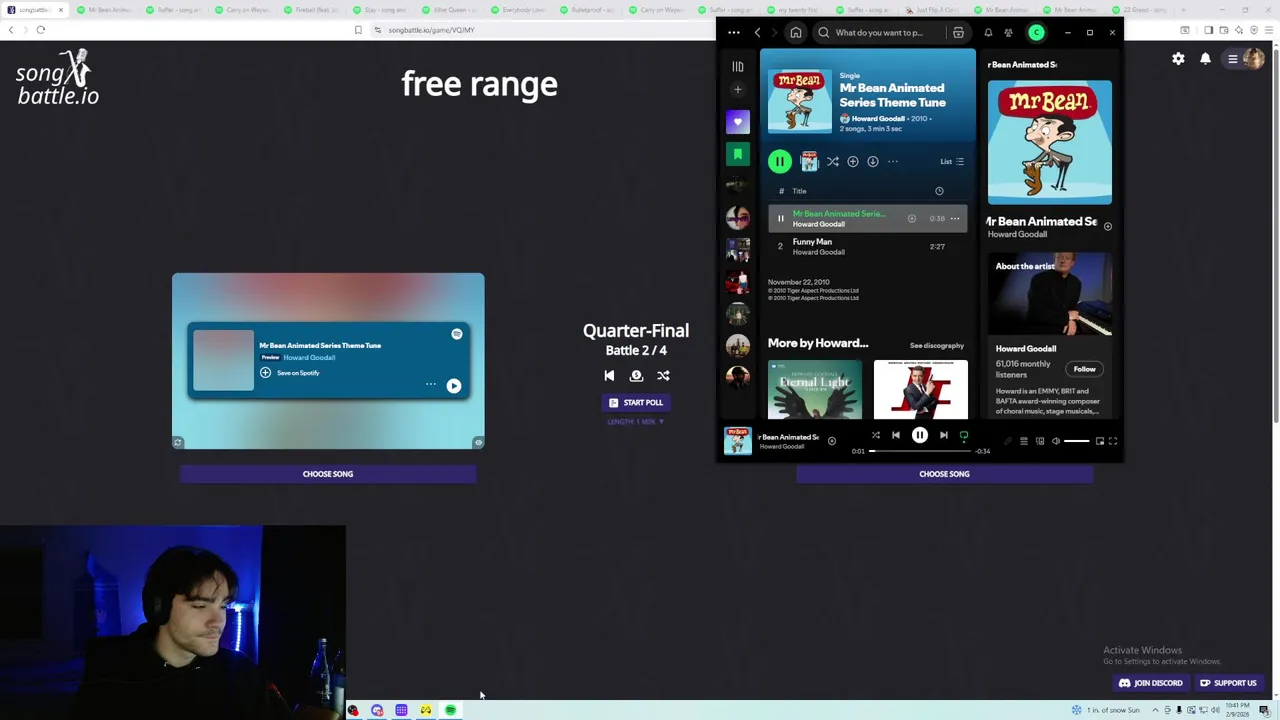
Task: Add the playing Mr Bean track to a playlist
Action: pyautogui.click(x=911, y=218)
